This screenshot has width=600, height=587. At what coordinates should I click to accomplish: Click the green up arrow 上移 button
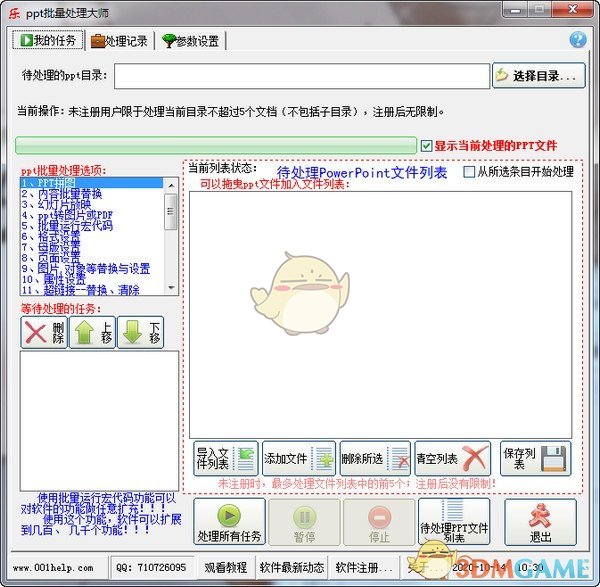pos(92,332)
